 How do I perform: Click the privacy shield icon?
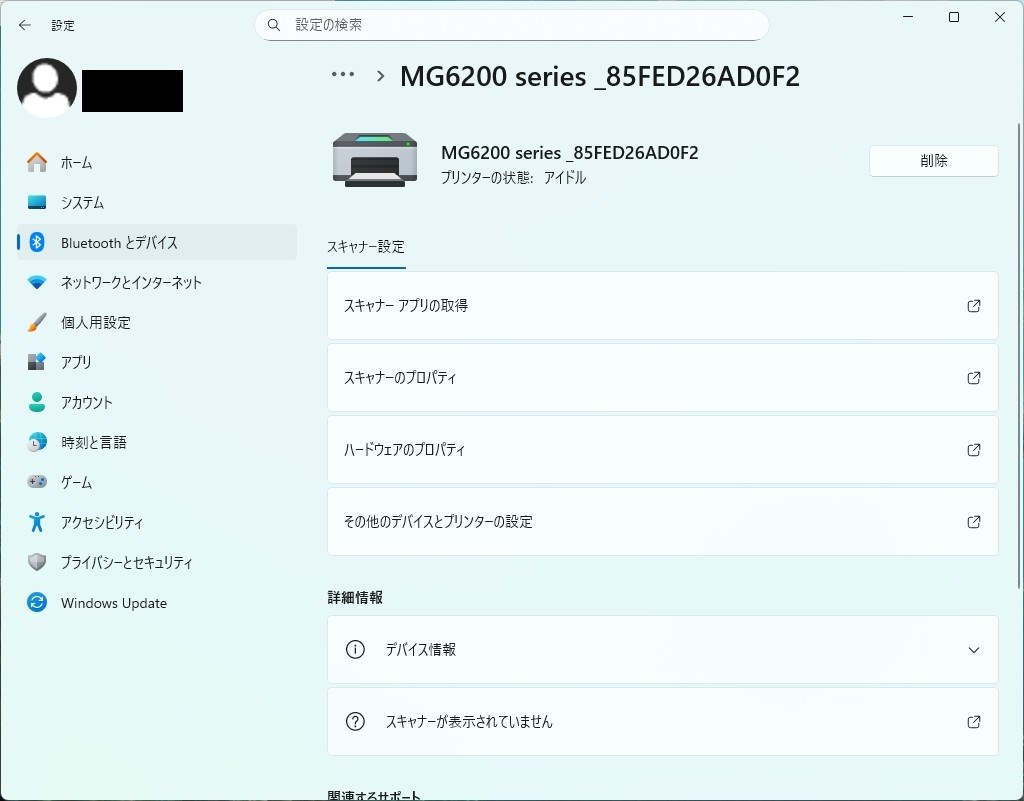[x=37, y=562]
